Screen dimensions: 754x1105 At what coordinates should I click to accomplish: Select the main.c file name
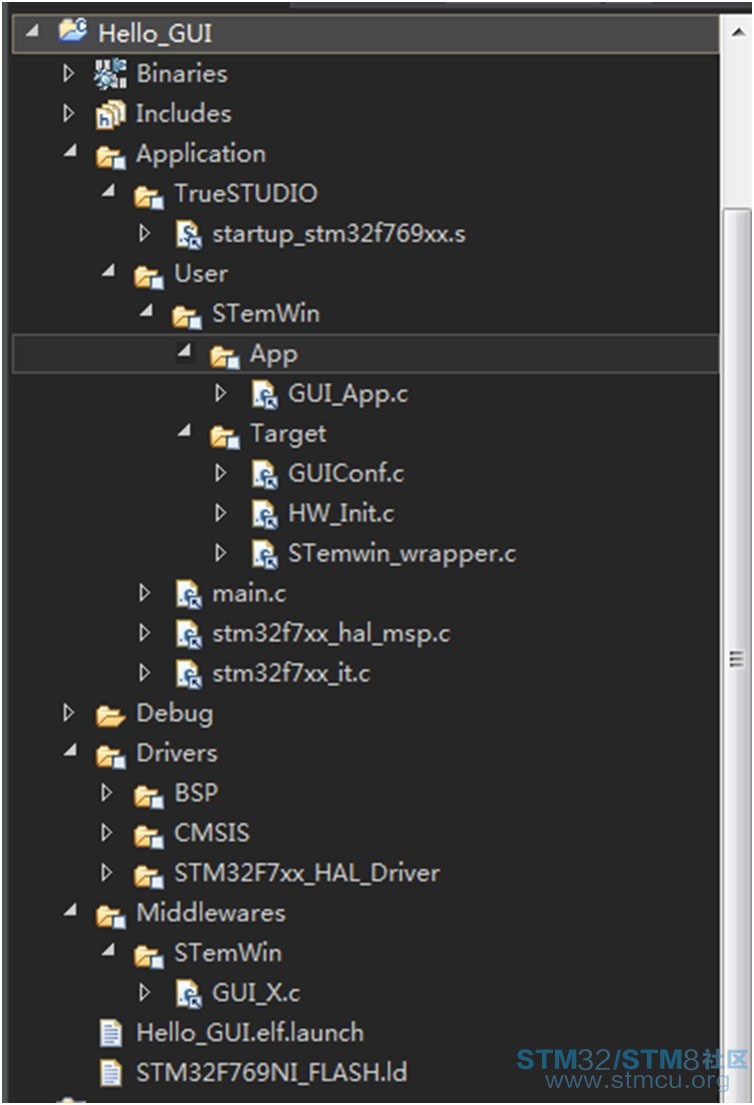[x=249, y=594]
